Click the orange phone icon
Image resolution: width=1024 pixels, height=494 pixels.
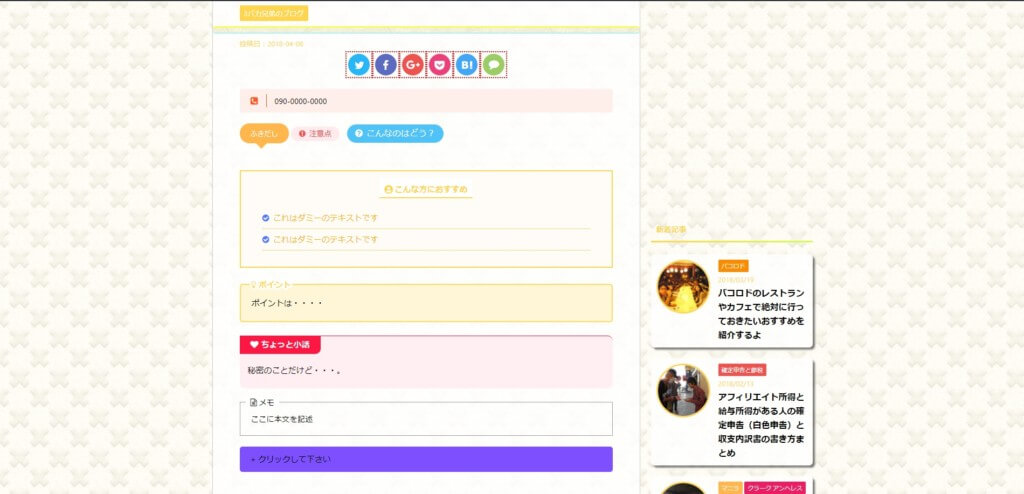pyautogui.click(x=254, y=101)
